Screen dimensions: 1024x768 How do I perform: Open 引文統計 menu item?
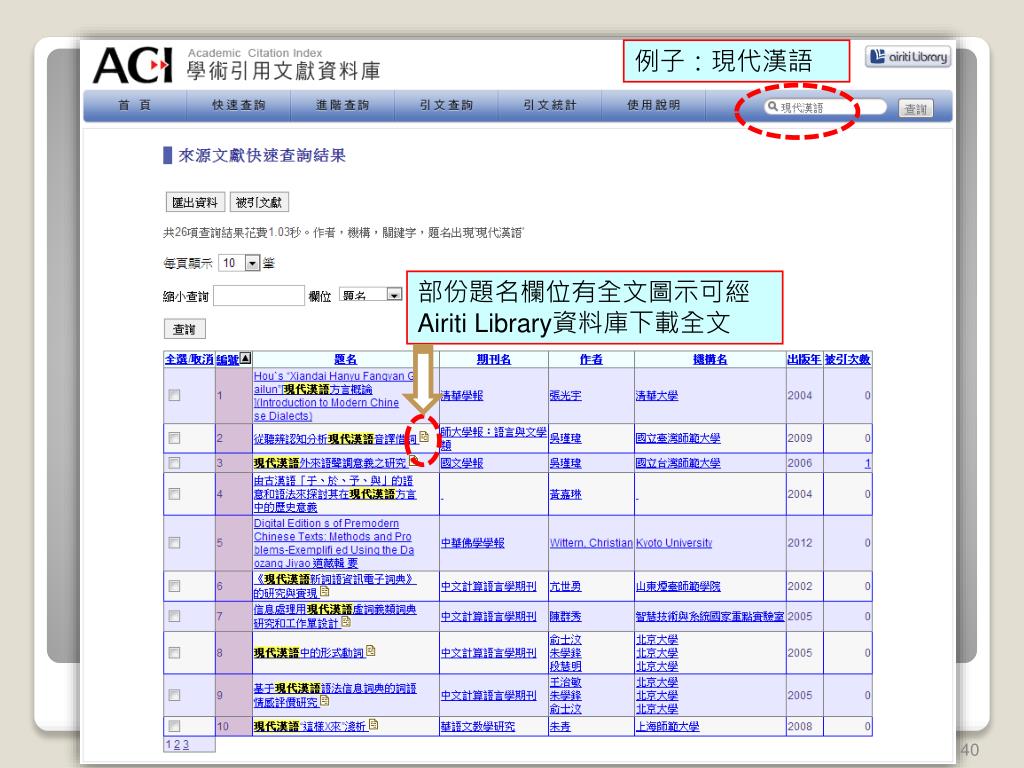point(550,105)
